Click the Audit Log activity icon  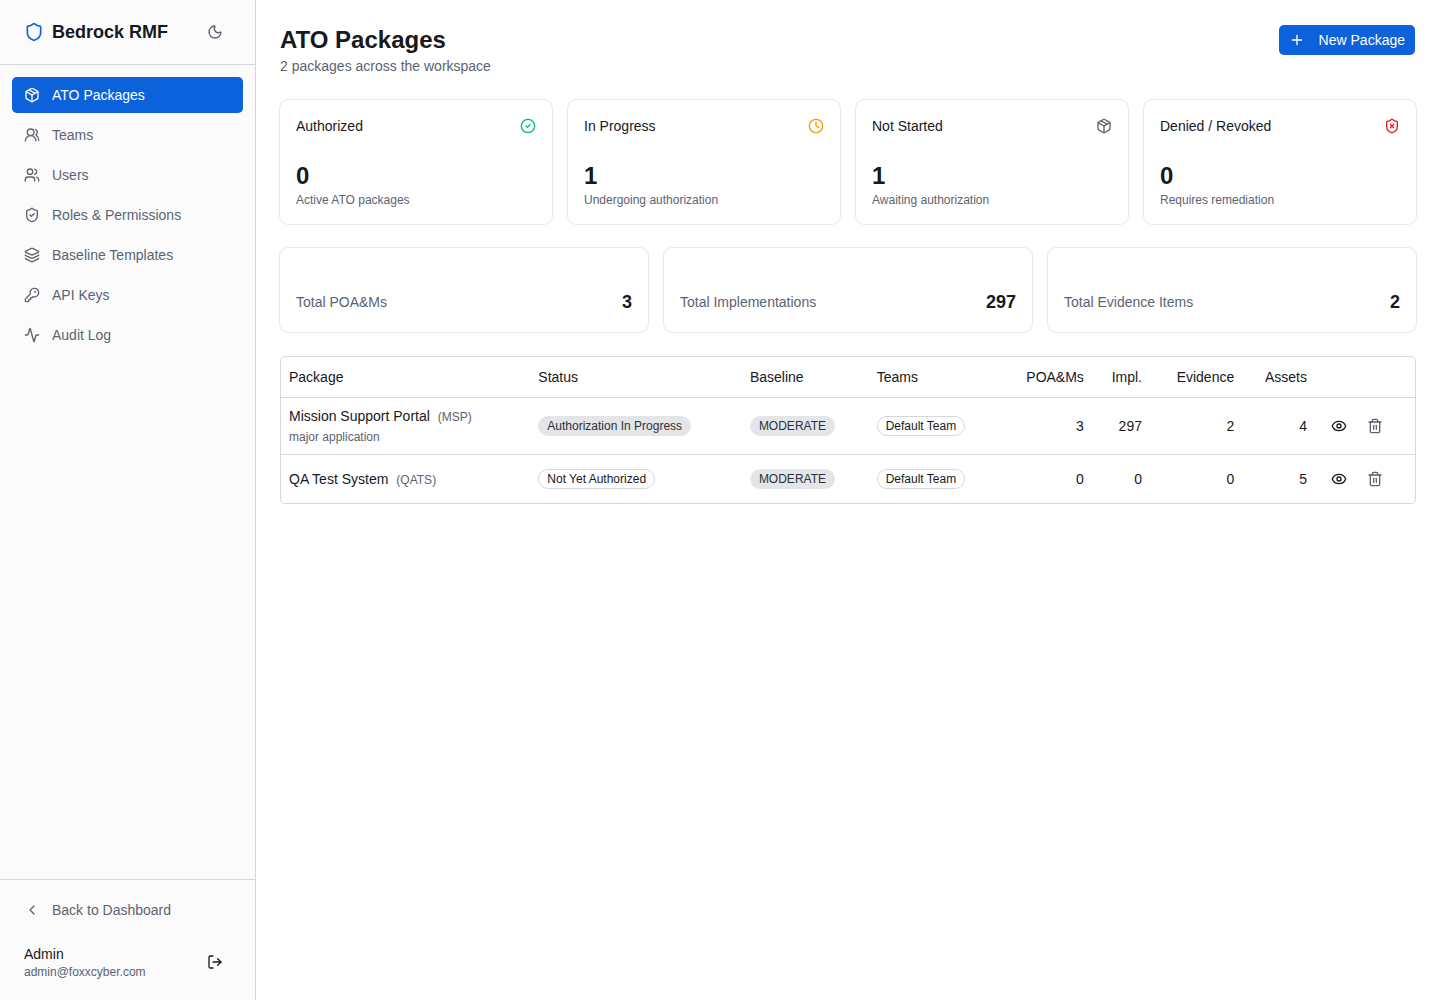point(32,335)
